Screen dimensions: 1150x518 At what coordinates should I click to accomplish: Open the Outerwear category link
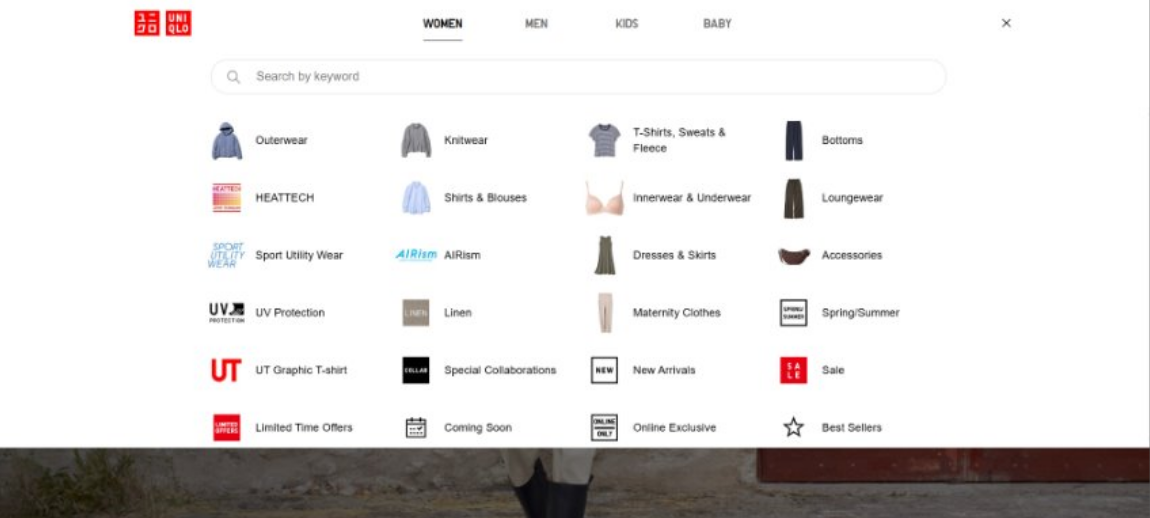(x=281, y=141)
